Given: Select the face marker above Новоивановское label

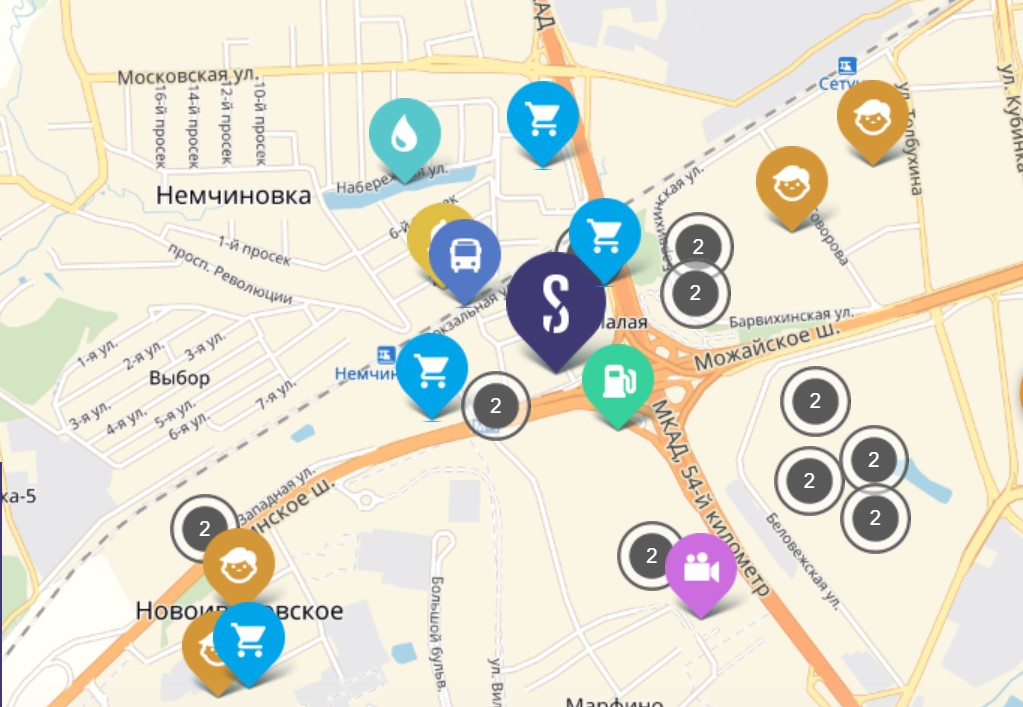Looking at the screenshot, I should (239, 564).
